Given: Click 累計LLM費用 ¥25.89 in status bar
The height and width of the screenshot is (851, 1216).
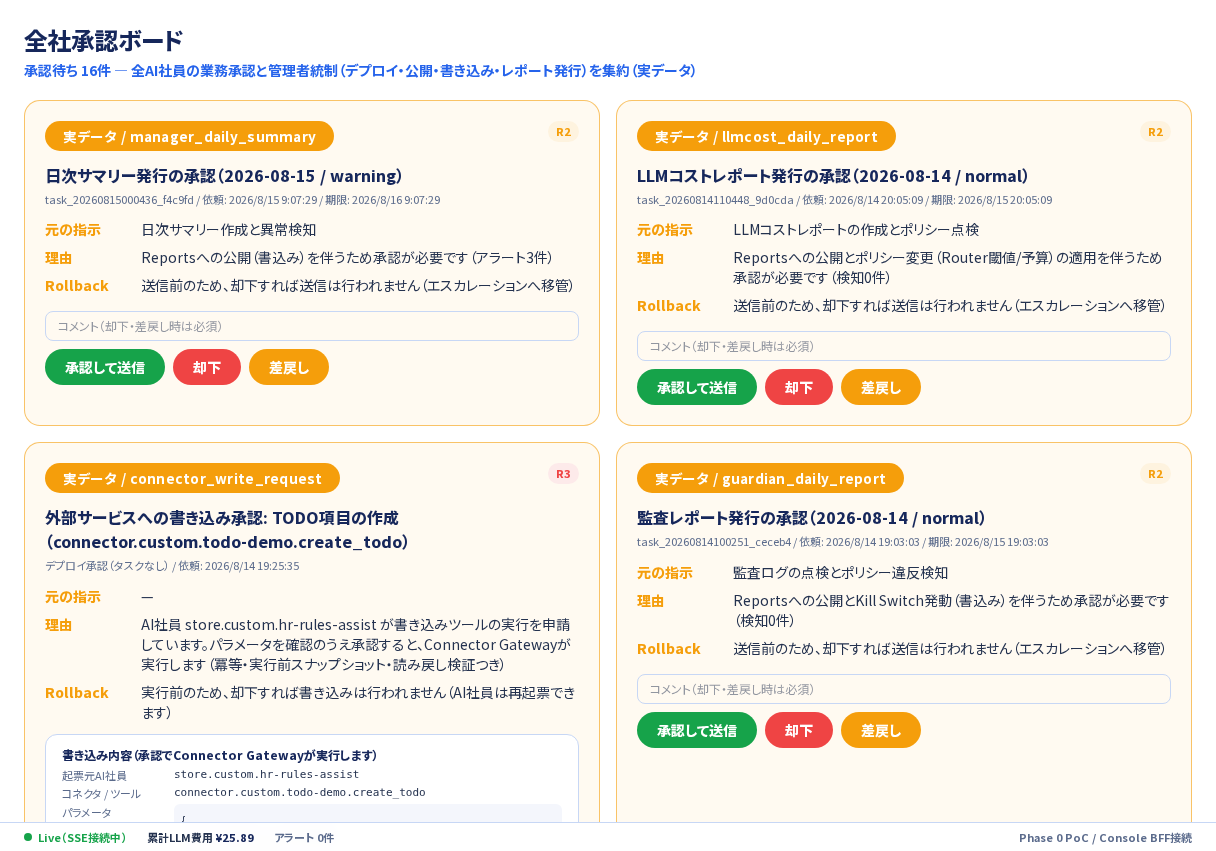Looking at the screenshot, I should [201, 838].
